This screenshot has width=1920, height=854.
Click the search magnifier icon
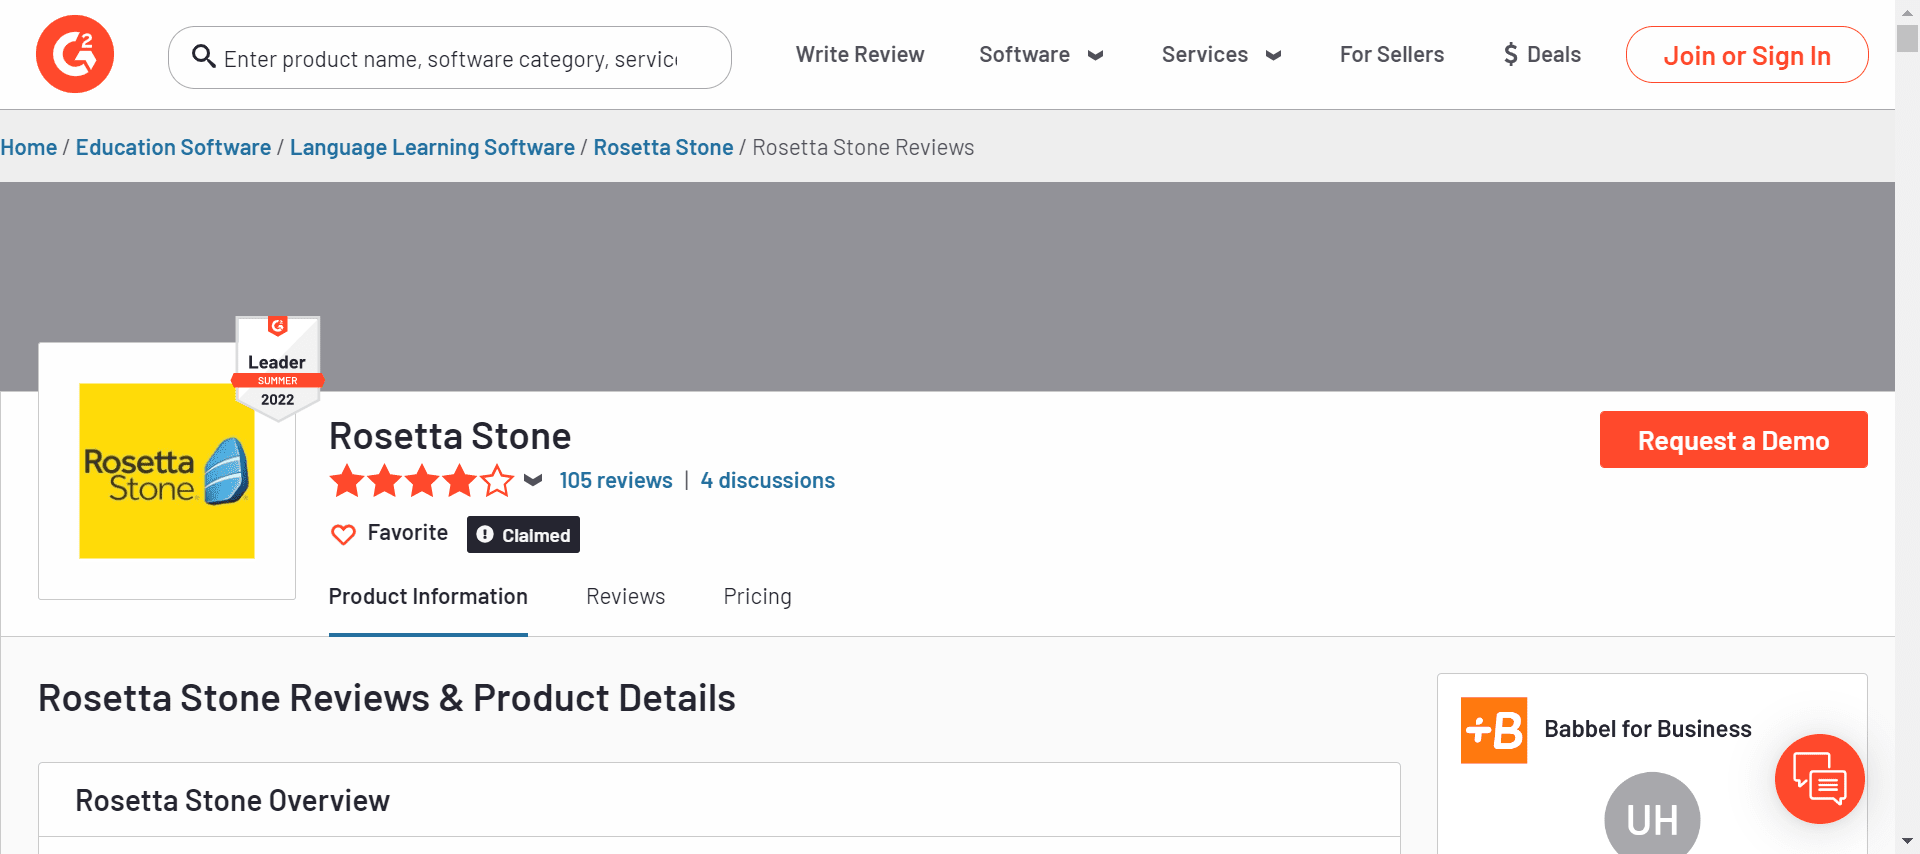pos(204,56)
